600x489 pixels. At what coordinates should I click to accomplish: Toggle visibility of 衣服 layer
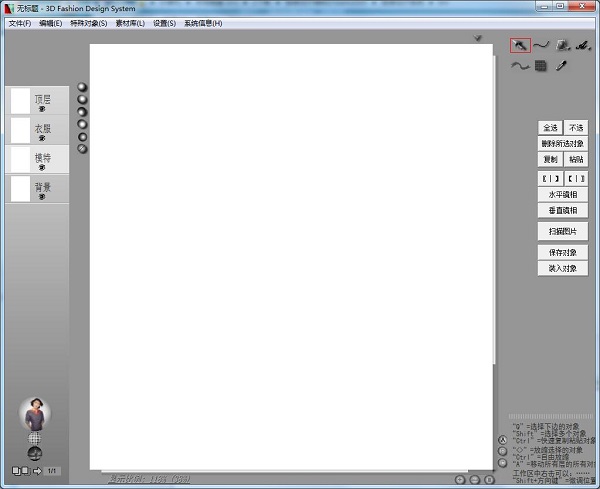pyautogui.click(x=42, y=138)
